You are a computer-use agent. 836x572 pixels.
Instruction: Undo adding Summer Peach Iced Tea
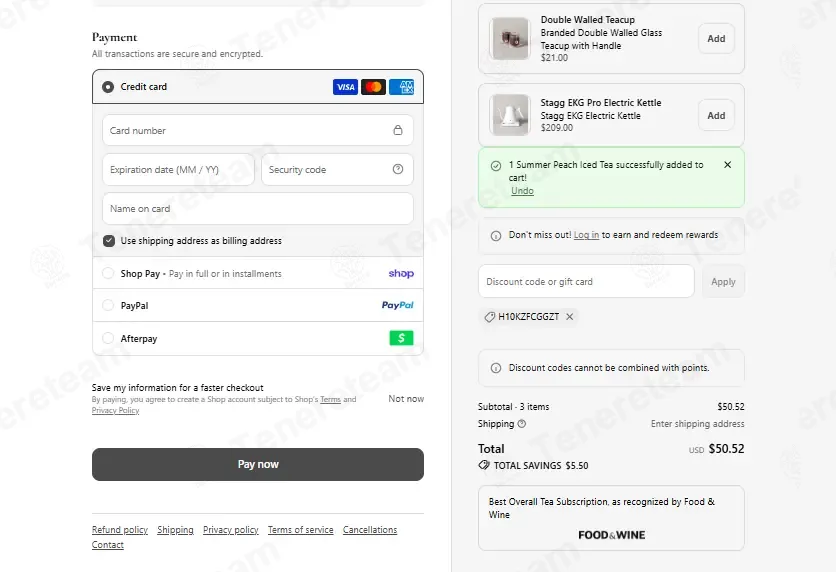tap(522, 191)
